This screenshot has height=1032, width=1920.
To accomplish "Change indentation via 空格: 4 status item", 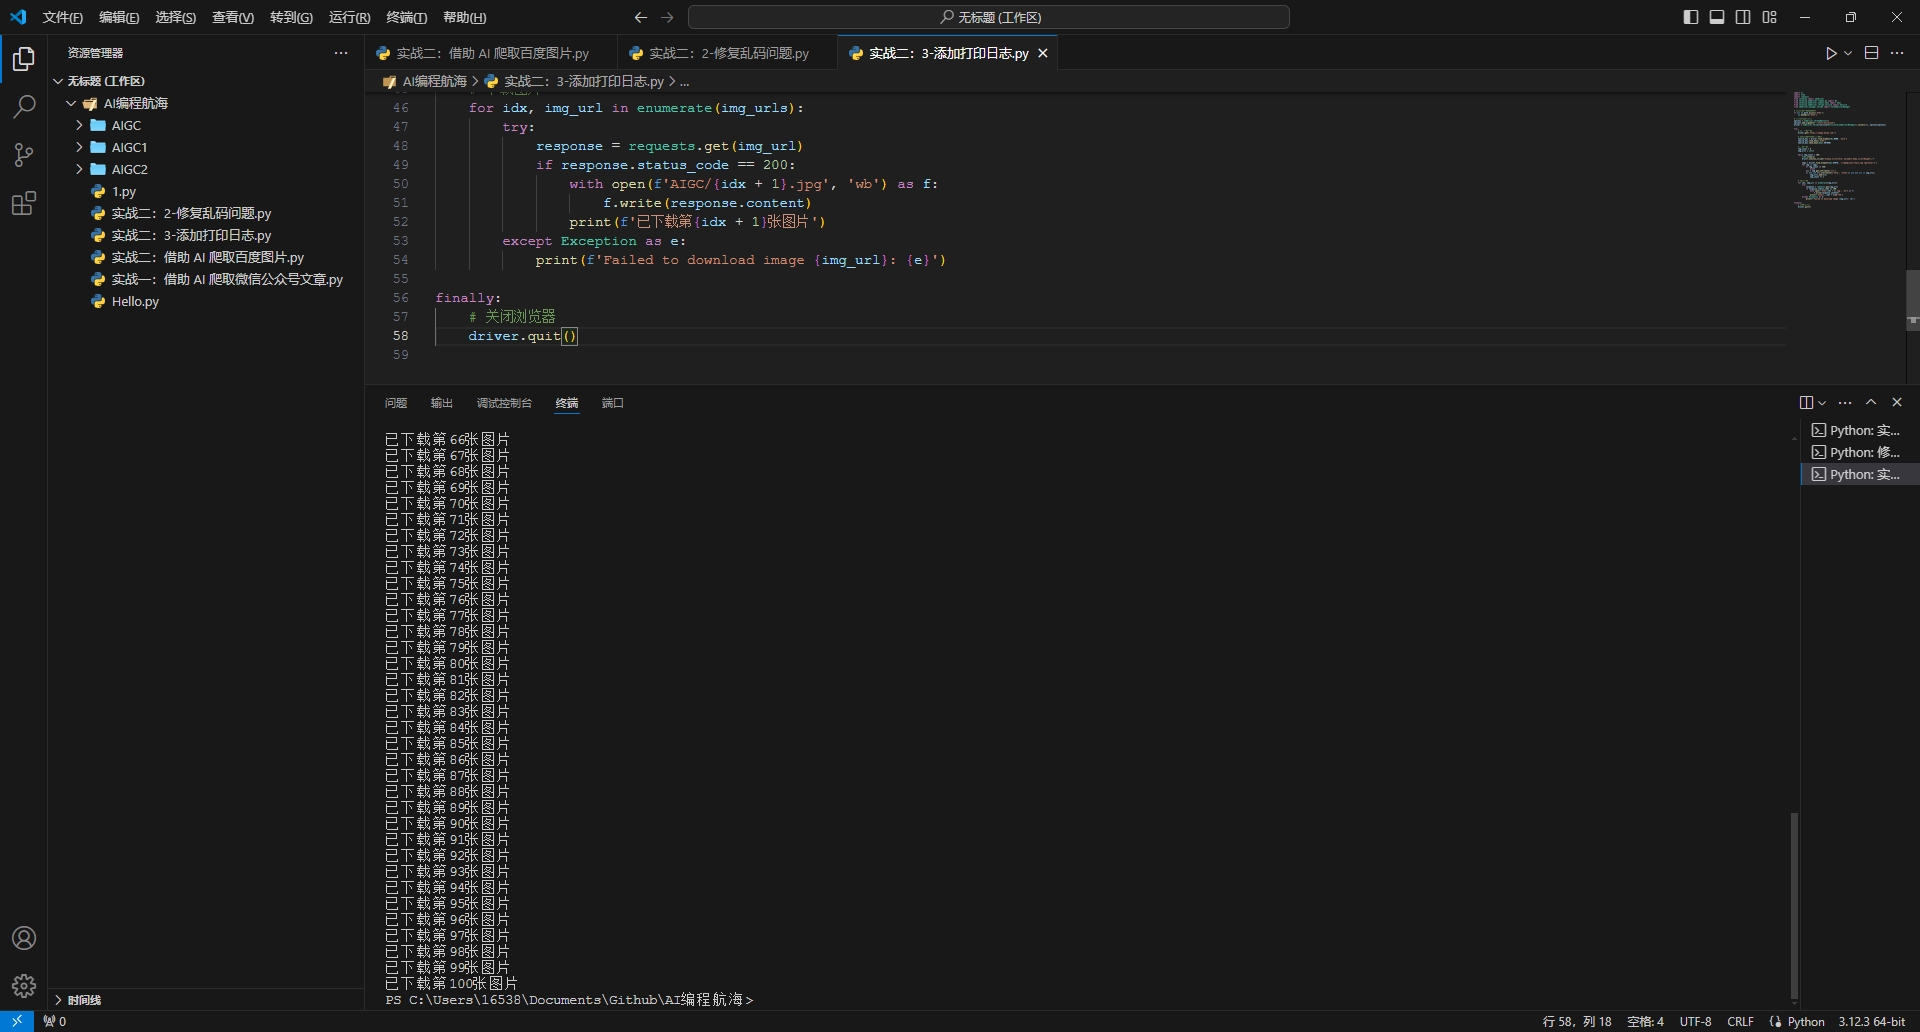I will click(1645, 1021).
